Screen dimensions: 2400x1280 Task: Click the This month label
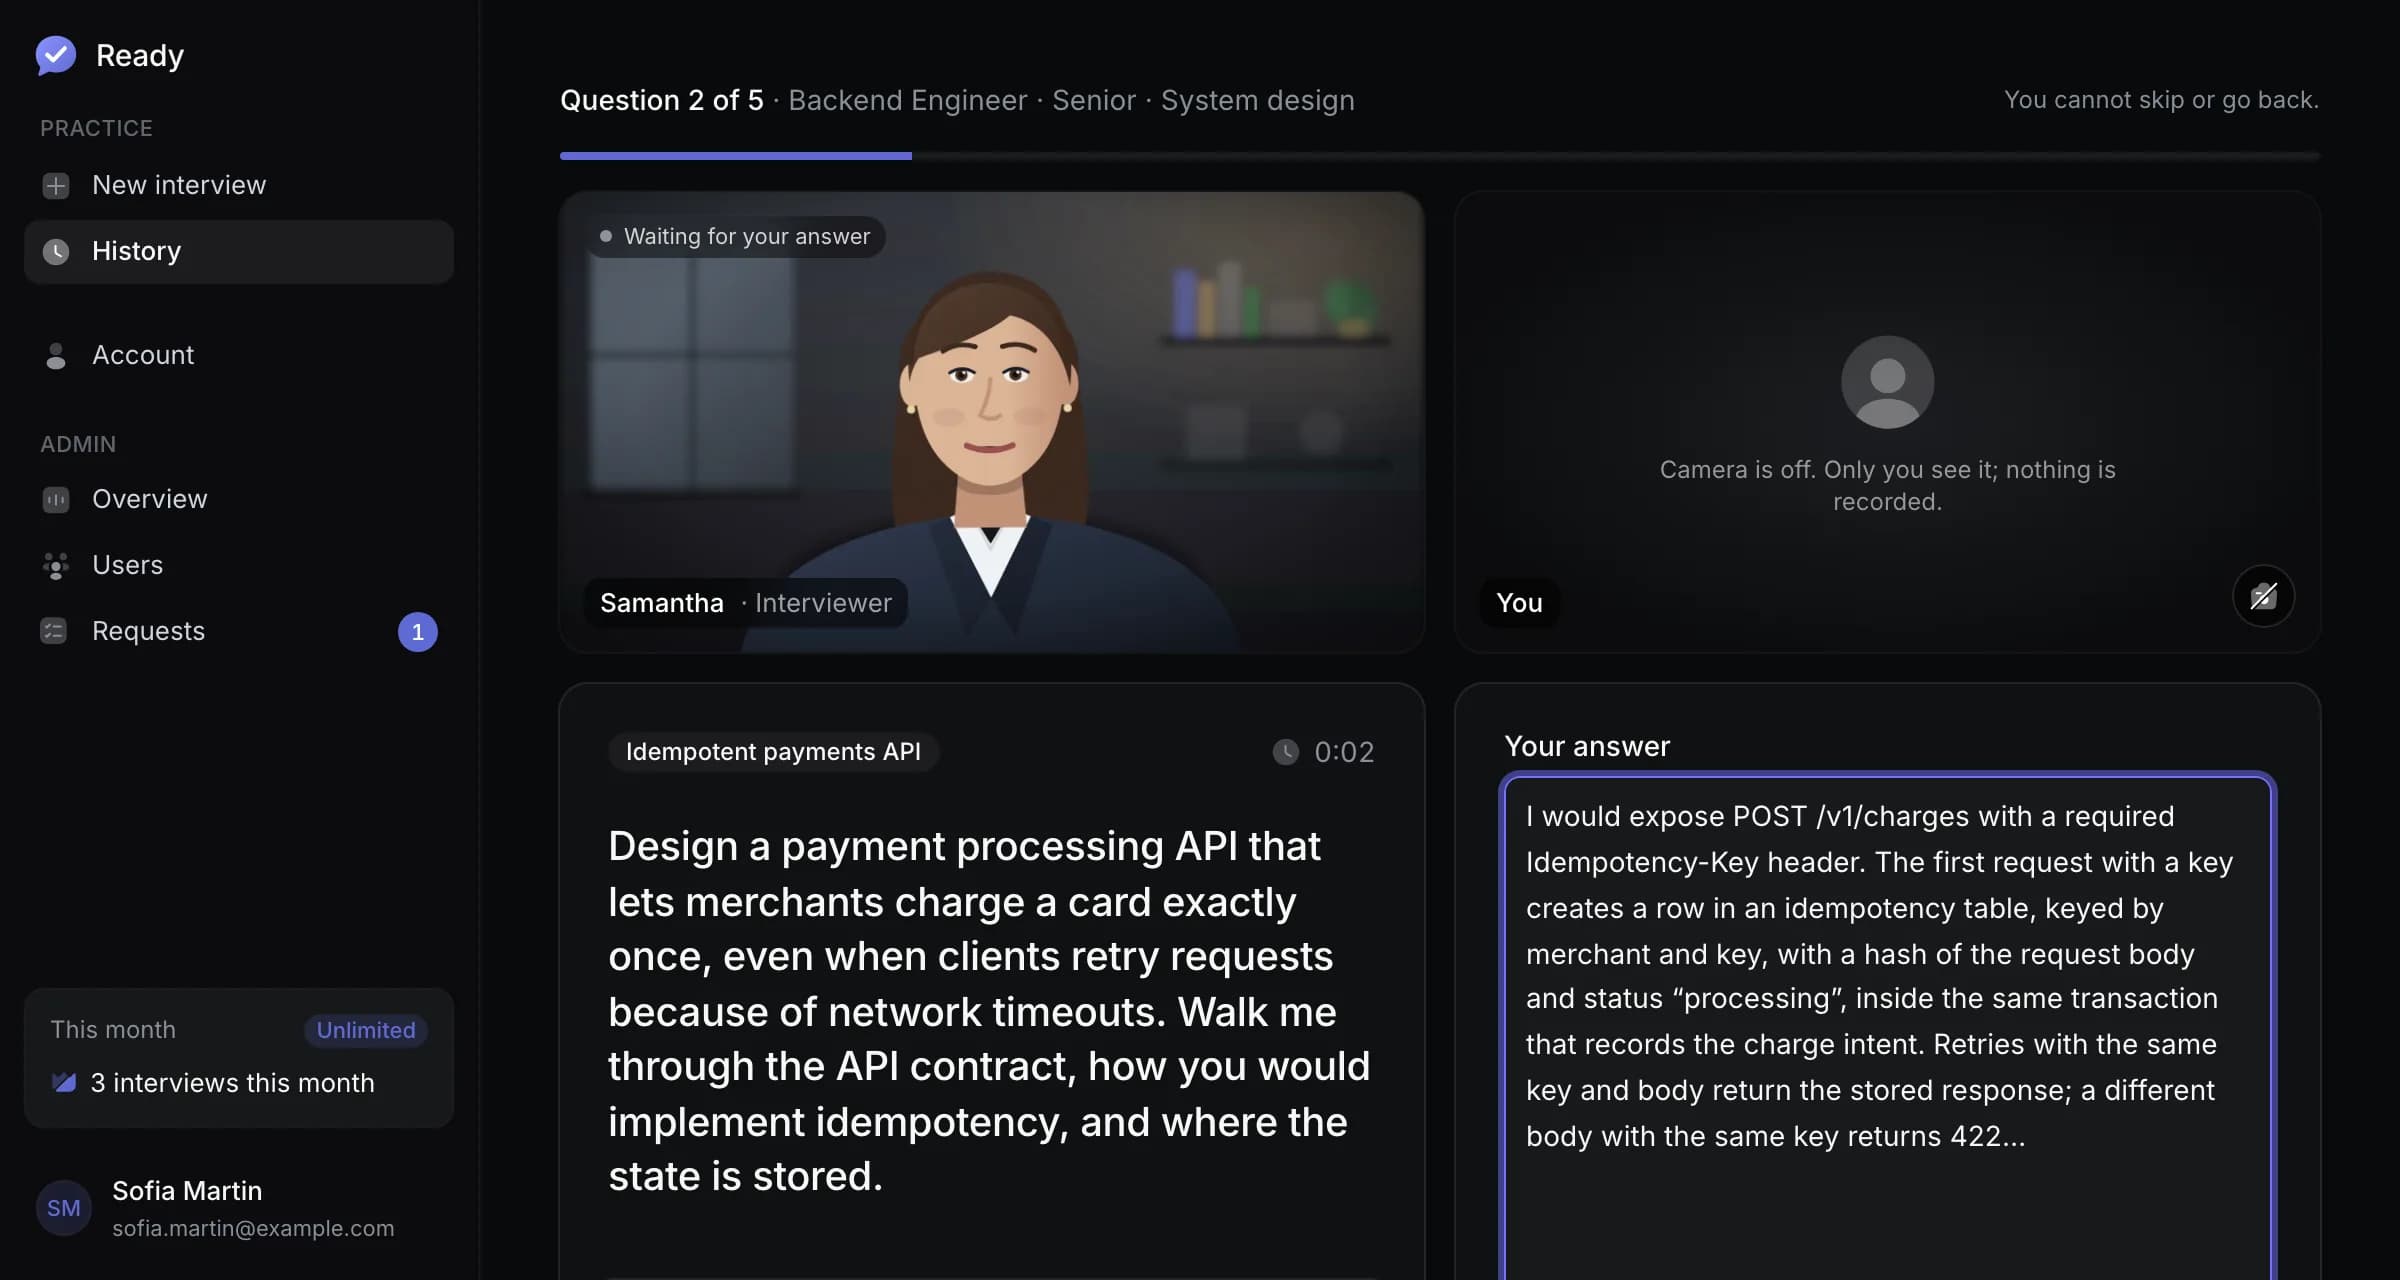pos(113,1030)
